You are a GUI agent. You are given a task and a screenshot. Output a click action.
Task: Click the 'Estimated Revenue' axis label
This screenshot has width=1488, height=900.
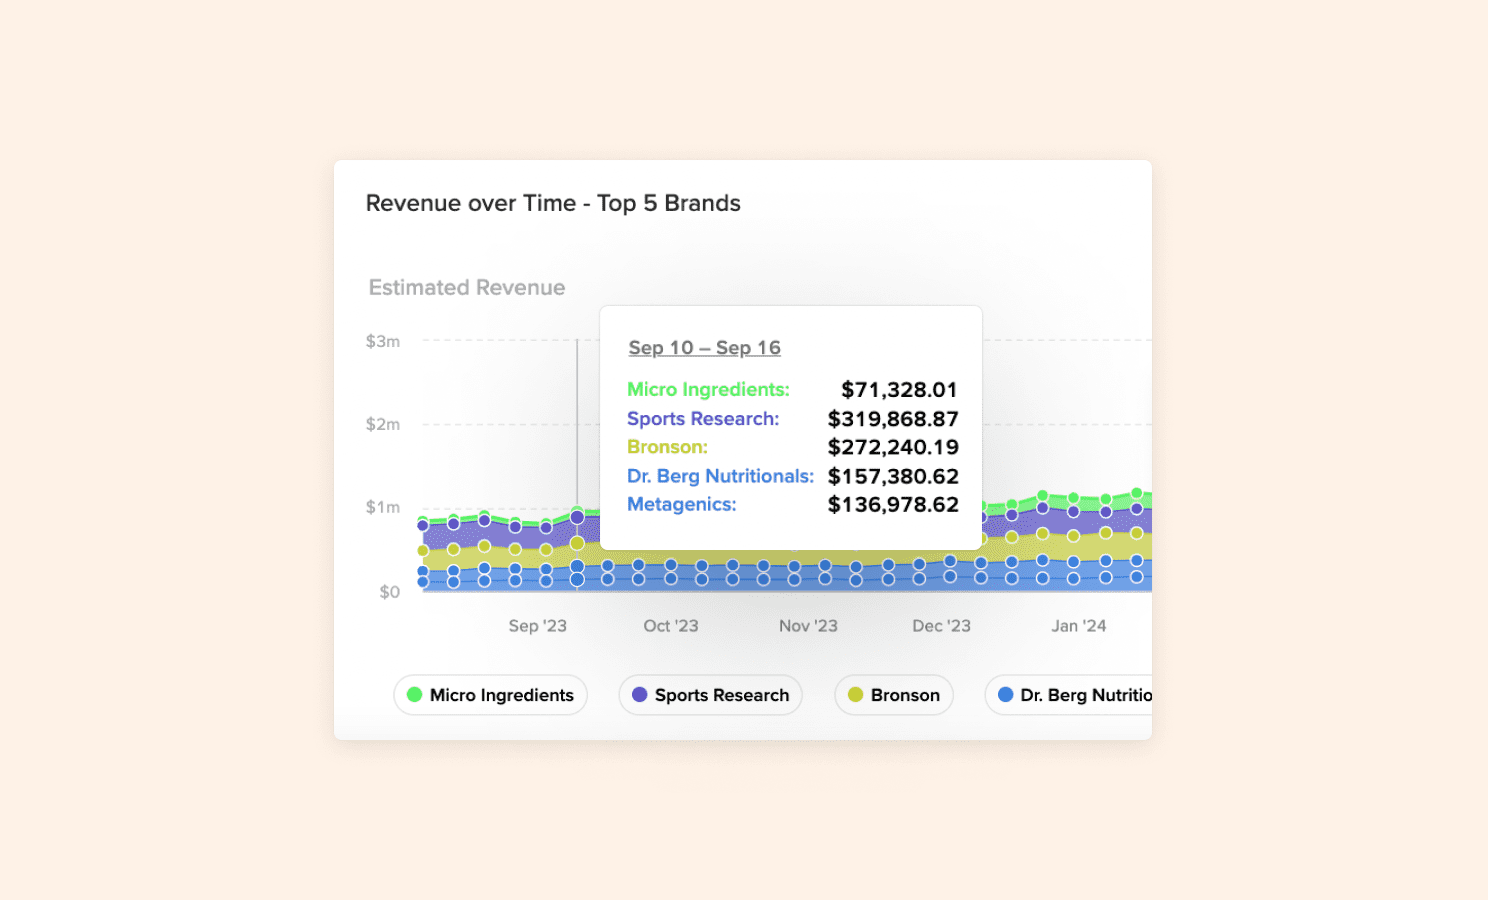(x=467, y=288)
